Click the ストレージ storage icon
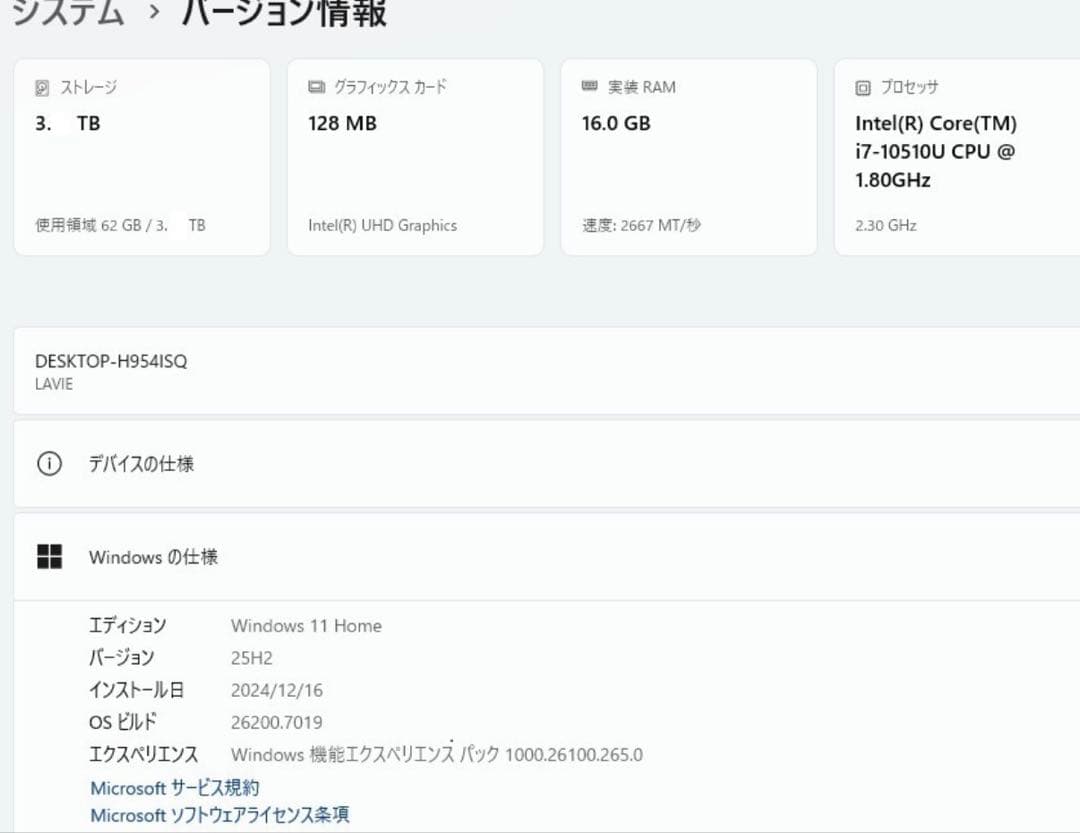 pyautogui.click(x=41, y=87)
